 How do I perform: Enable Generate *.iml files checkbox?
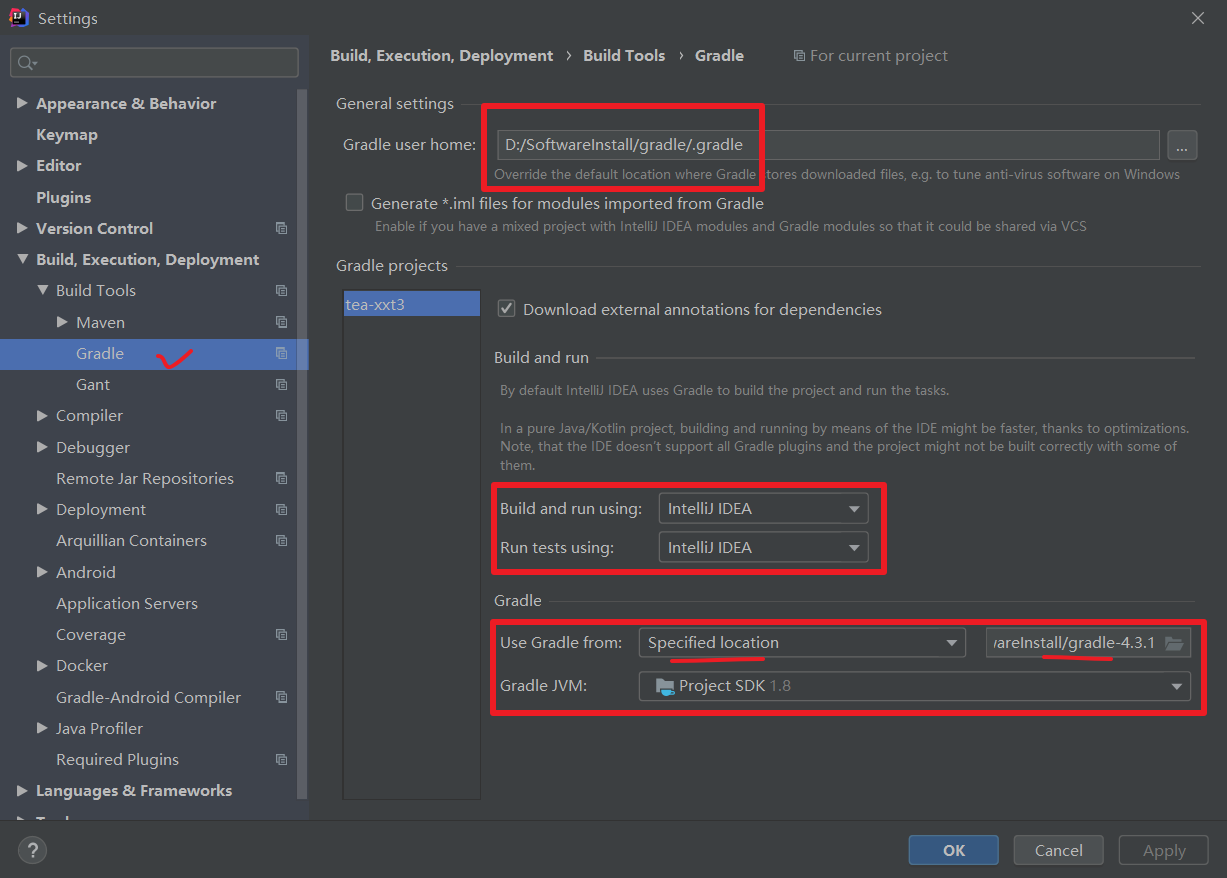[x=354, y=202]
